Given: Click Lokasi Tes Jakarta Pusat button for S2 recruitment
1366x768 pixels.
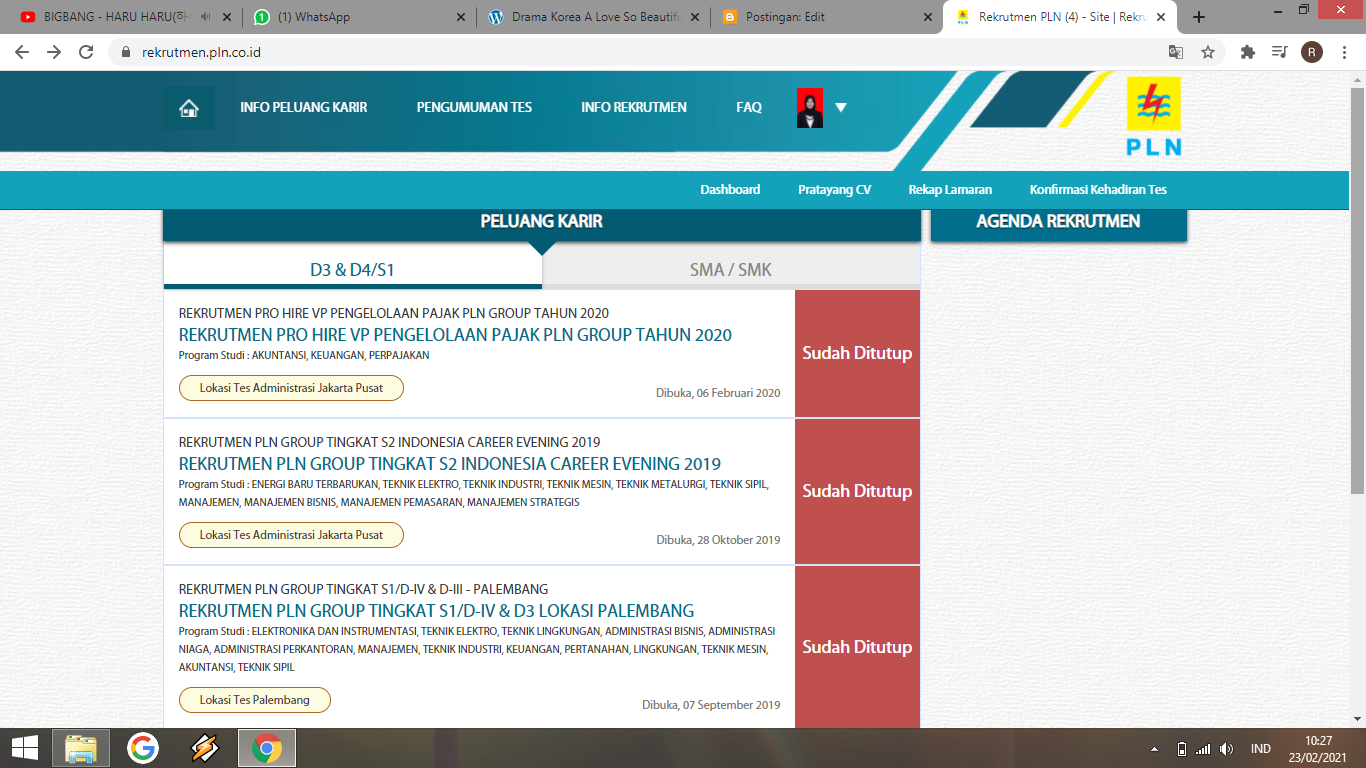Looking at the screenshot, I should 291,535.
